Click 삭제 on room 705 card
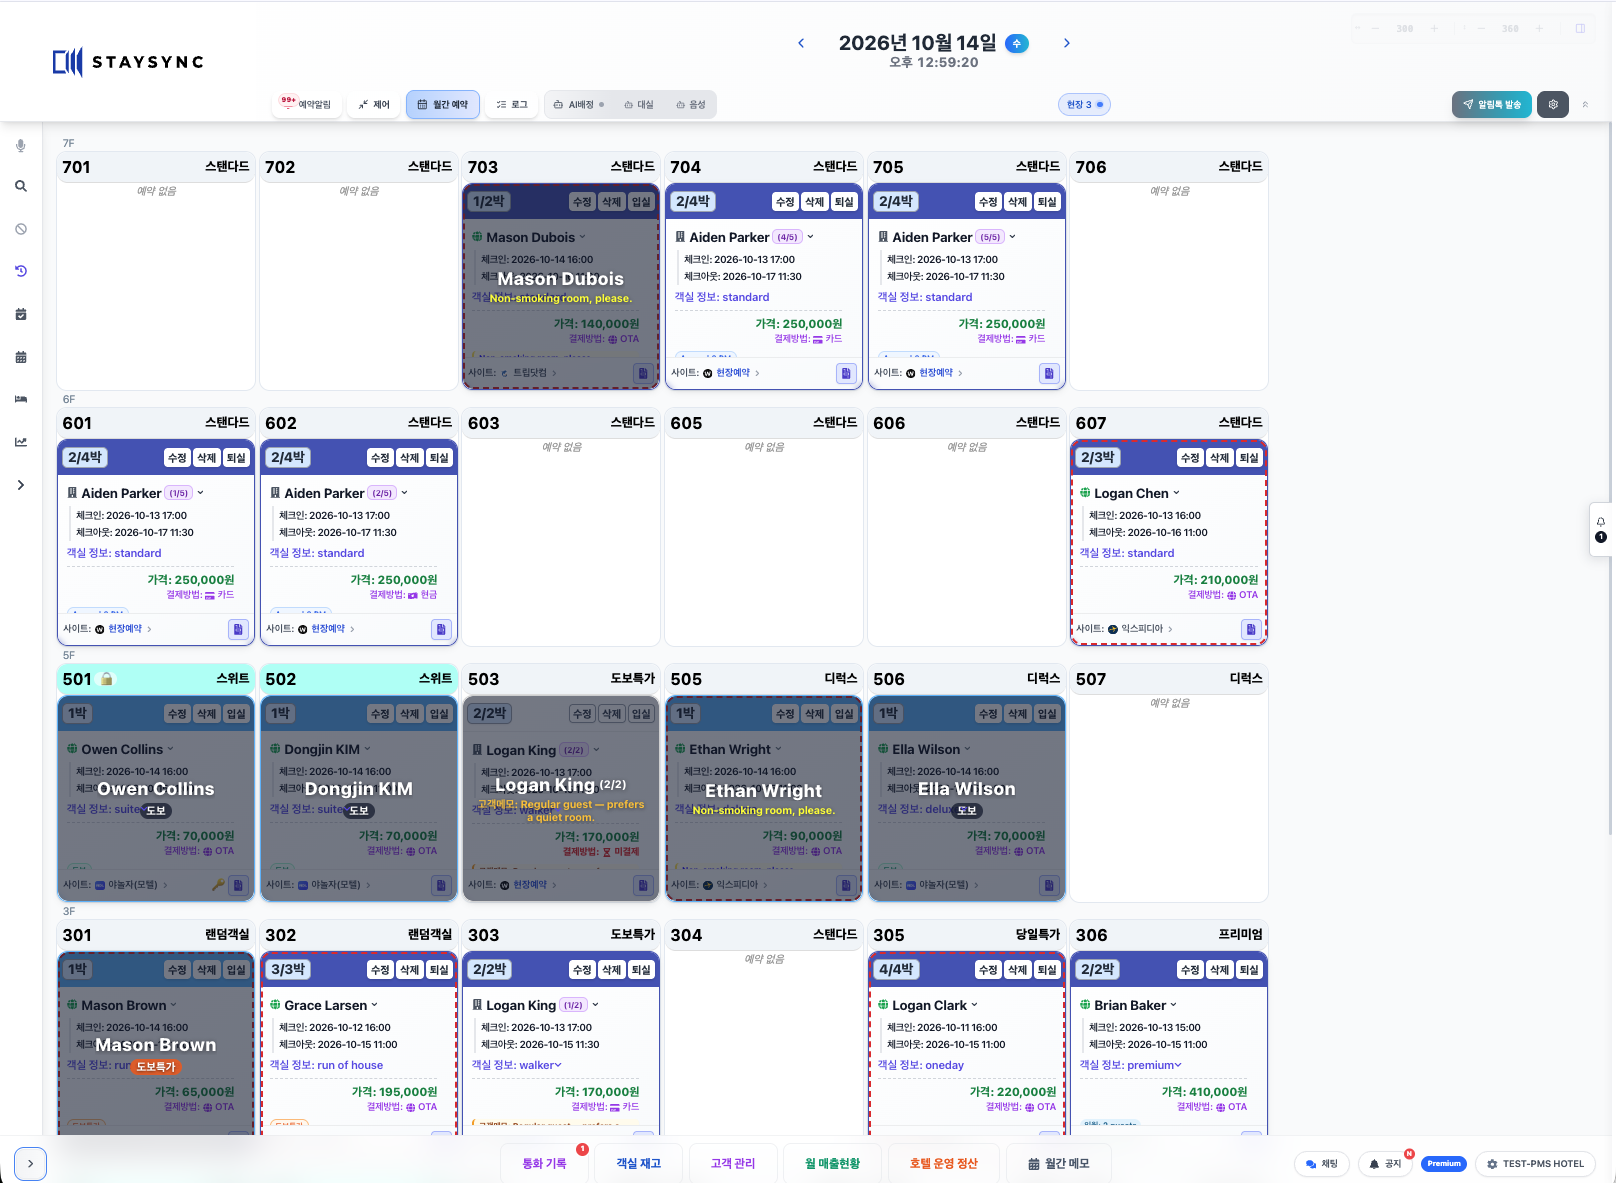The image size is (1616, 1183). pos(1017,202)
